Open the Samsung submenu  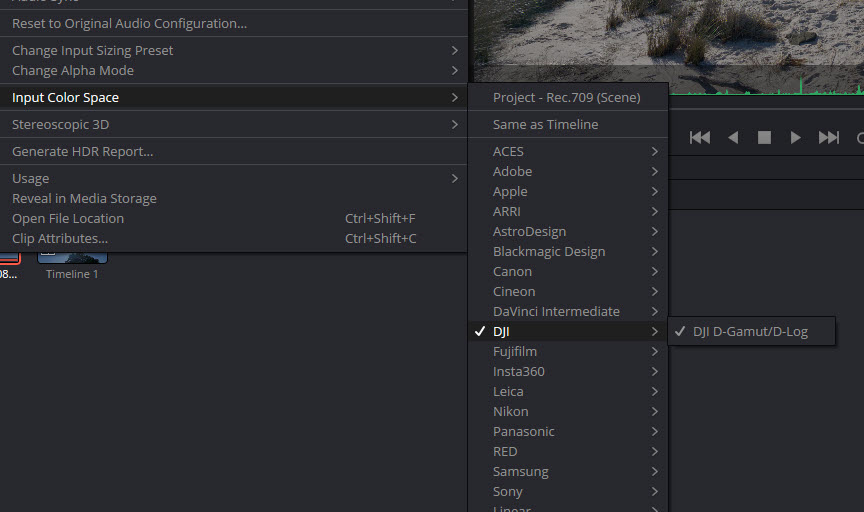(x=568, y=472)
